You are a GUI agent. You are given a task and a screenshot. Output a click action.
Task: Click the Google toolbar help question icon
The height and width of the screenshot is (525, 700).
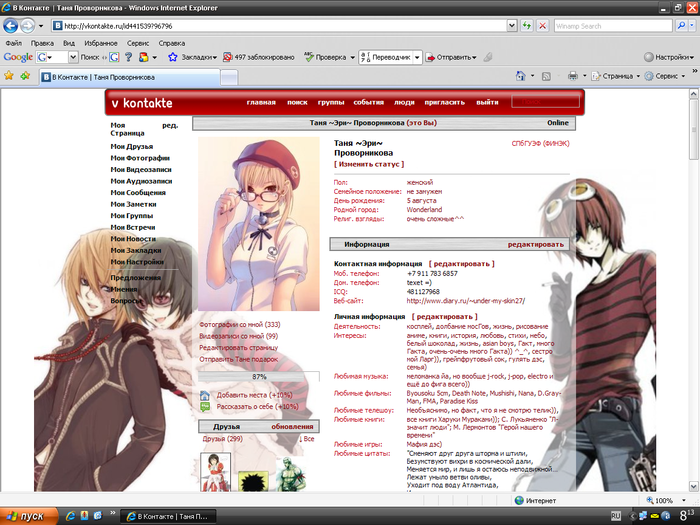(129, 57)
